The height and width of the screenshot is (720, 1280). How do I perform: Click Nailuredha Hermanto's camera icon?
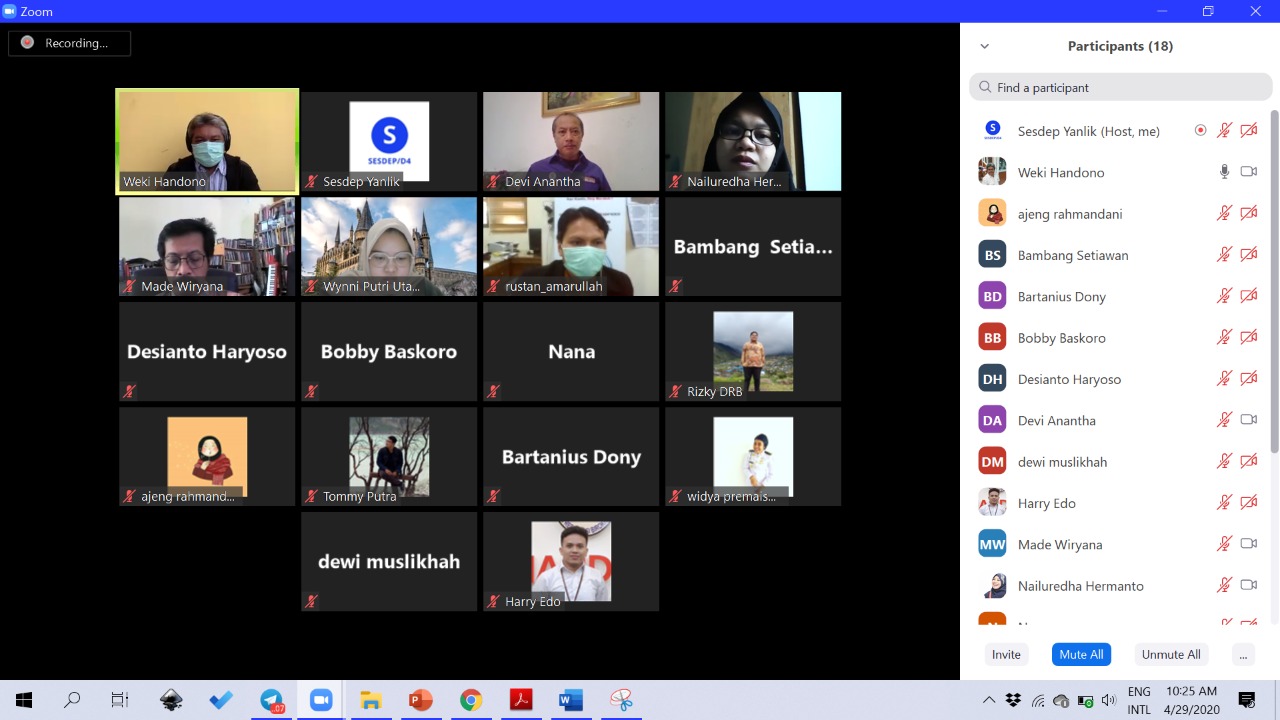coord(1248,585)
